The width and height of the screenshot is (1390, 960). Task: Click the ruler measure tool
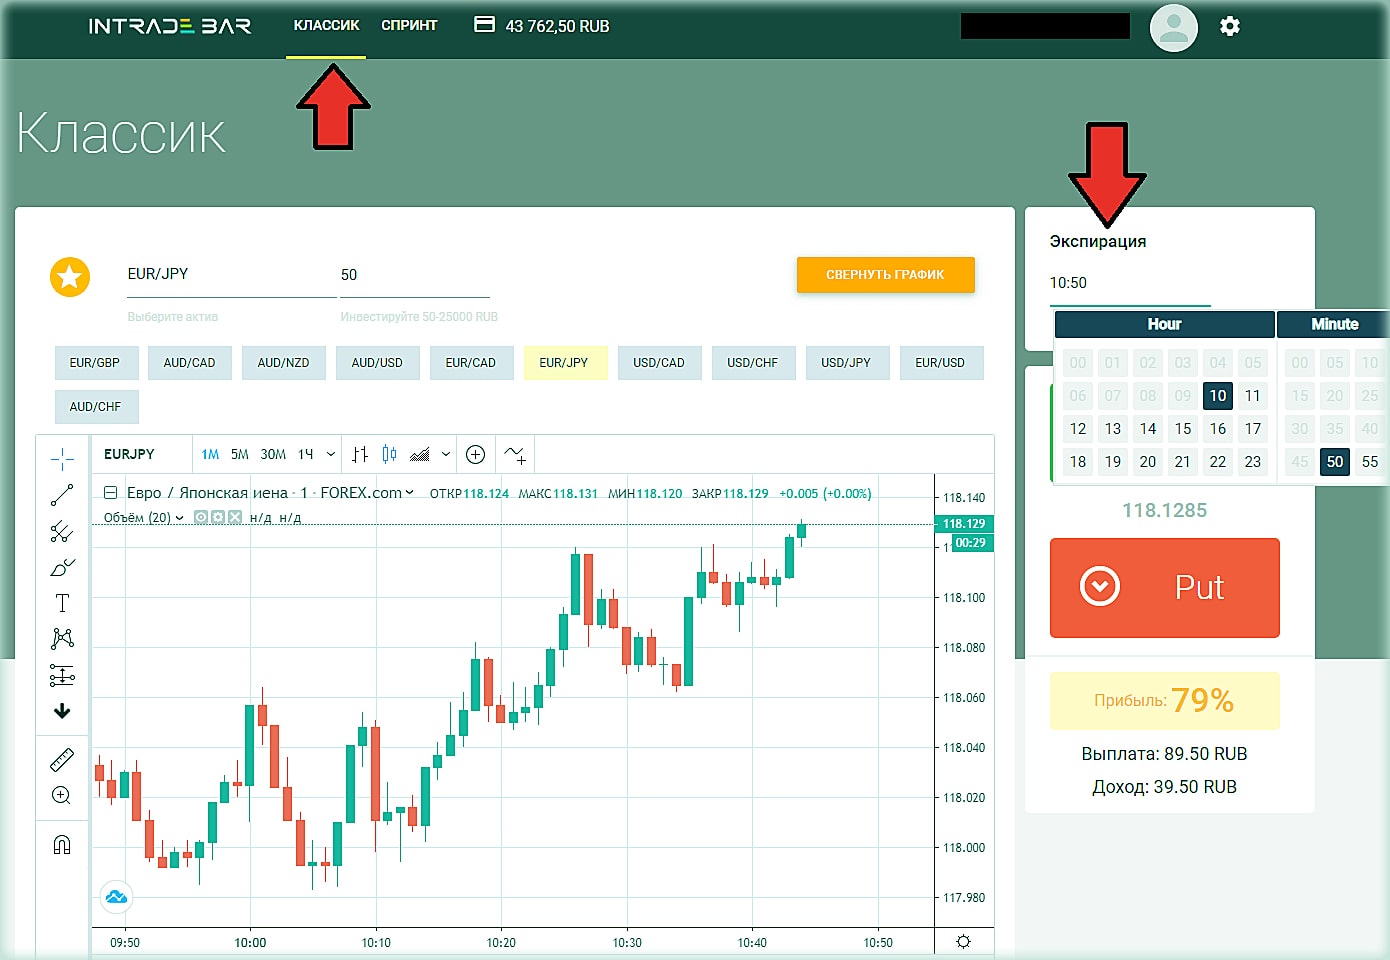[x=62, y=758]
